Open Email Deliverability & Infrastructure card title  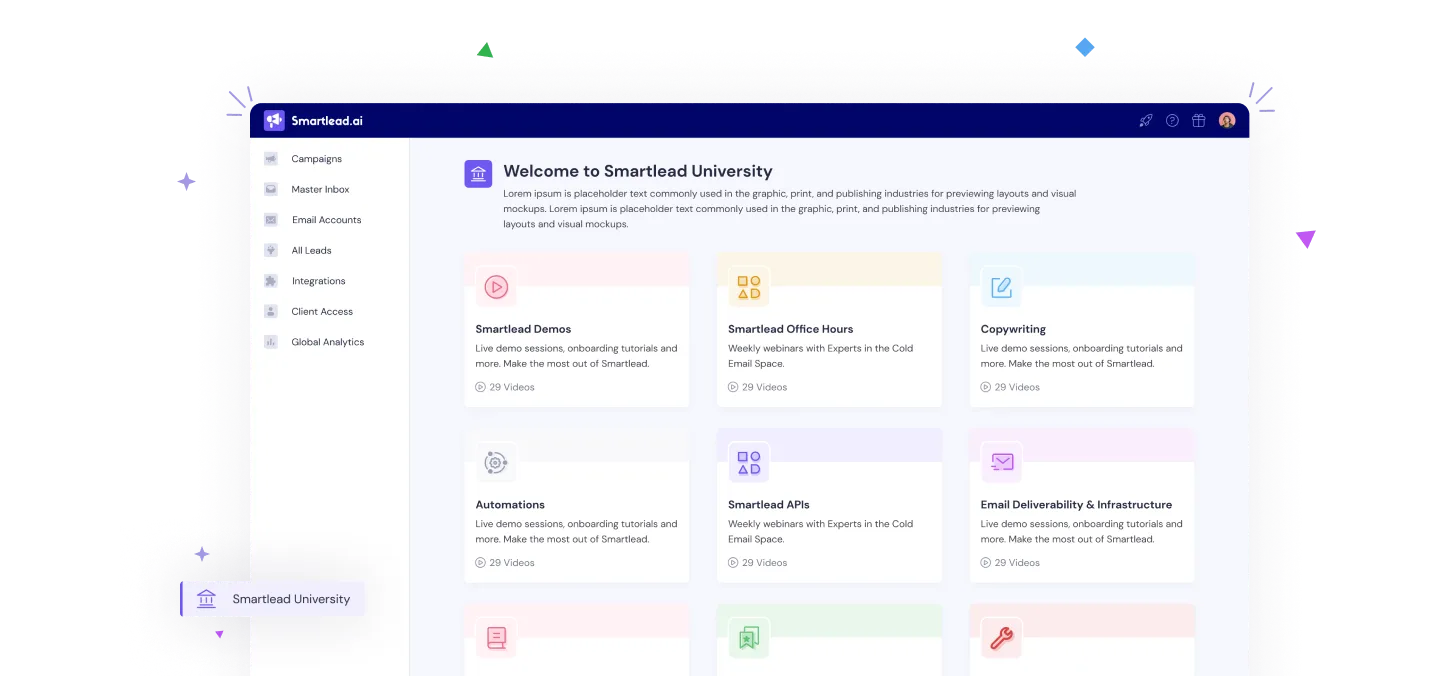click(x=1076, y=504)
